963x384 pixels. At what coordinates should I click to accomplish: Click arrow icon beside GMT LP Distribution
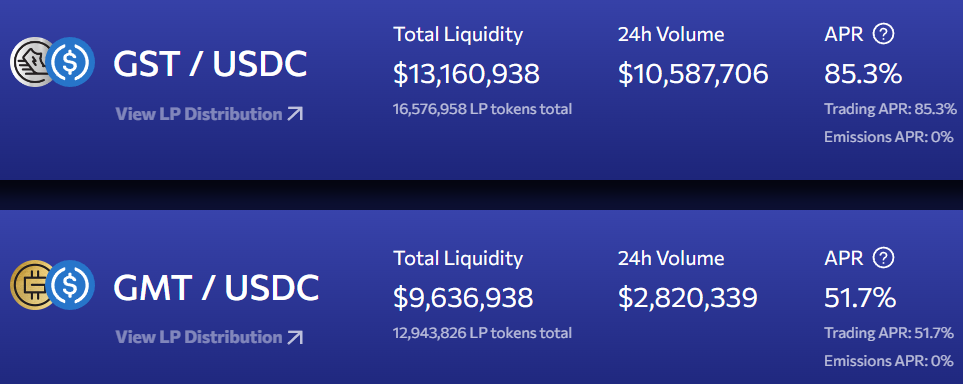pyautogui.click(x=295, y=337)
